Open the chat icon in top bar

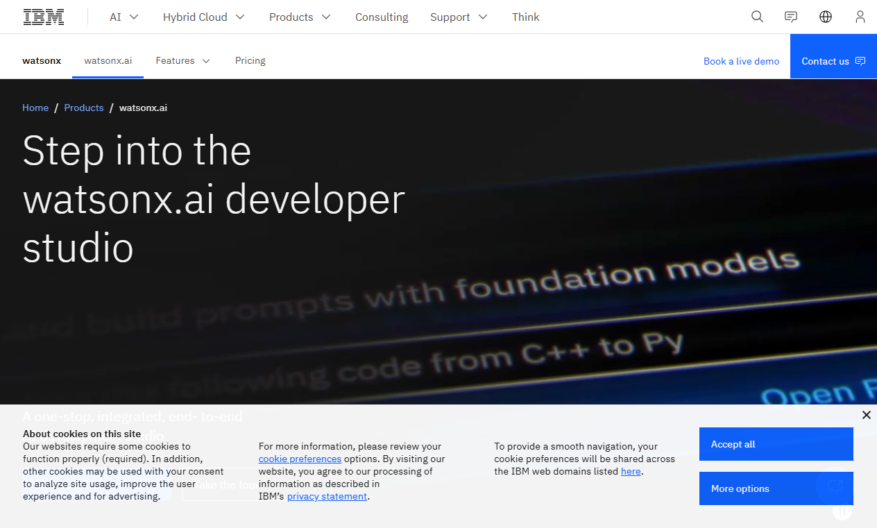[791, 17]
